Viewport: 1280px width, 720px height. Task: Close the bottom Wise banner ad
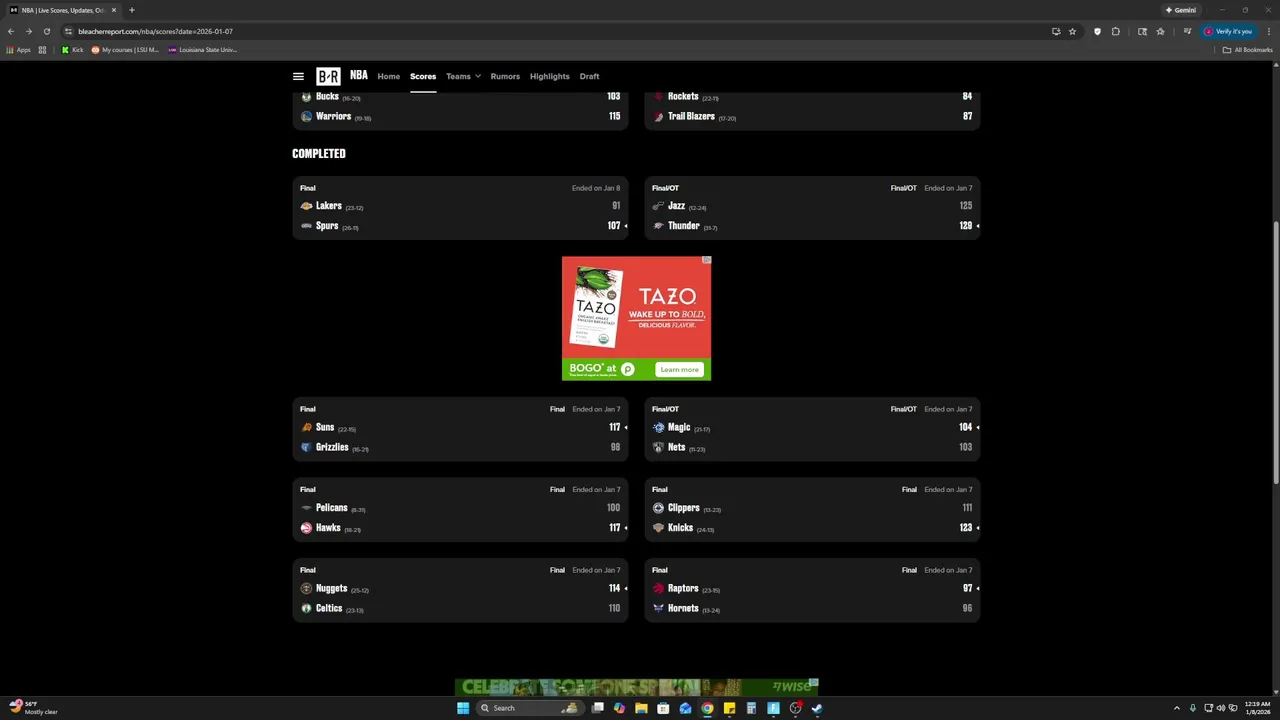tap(814, 682)
